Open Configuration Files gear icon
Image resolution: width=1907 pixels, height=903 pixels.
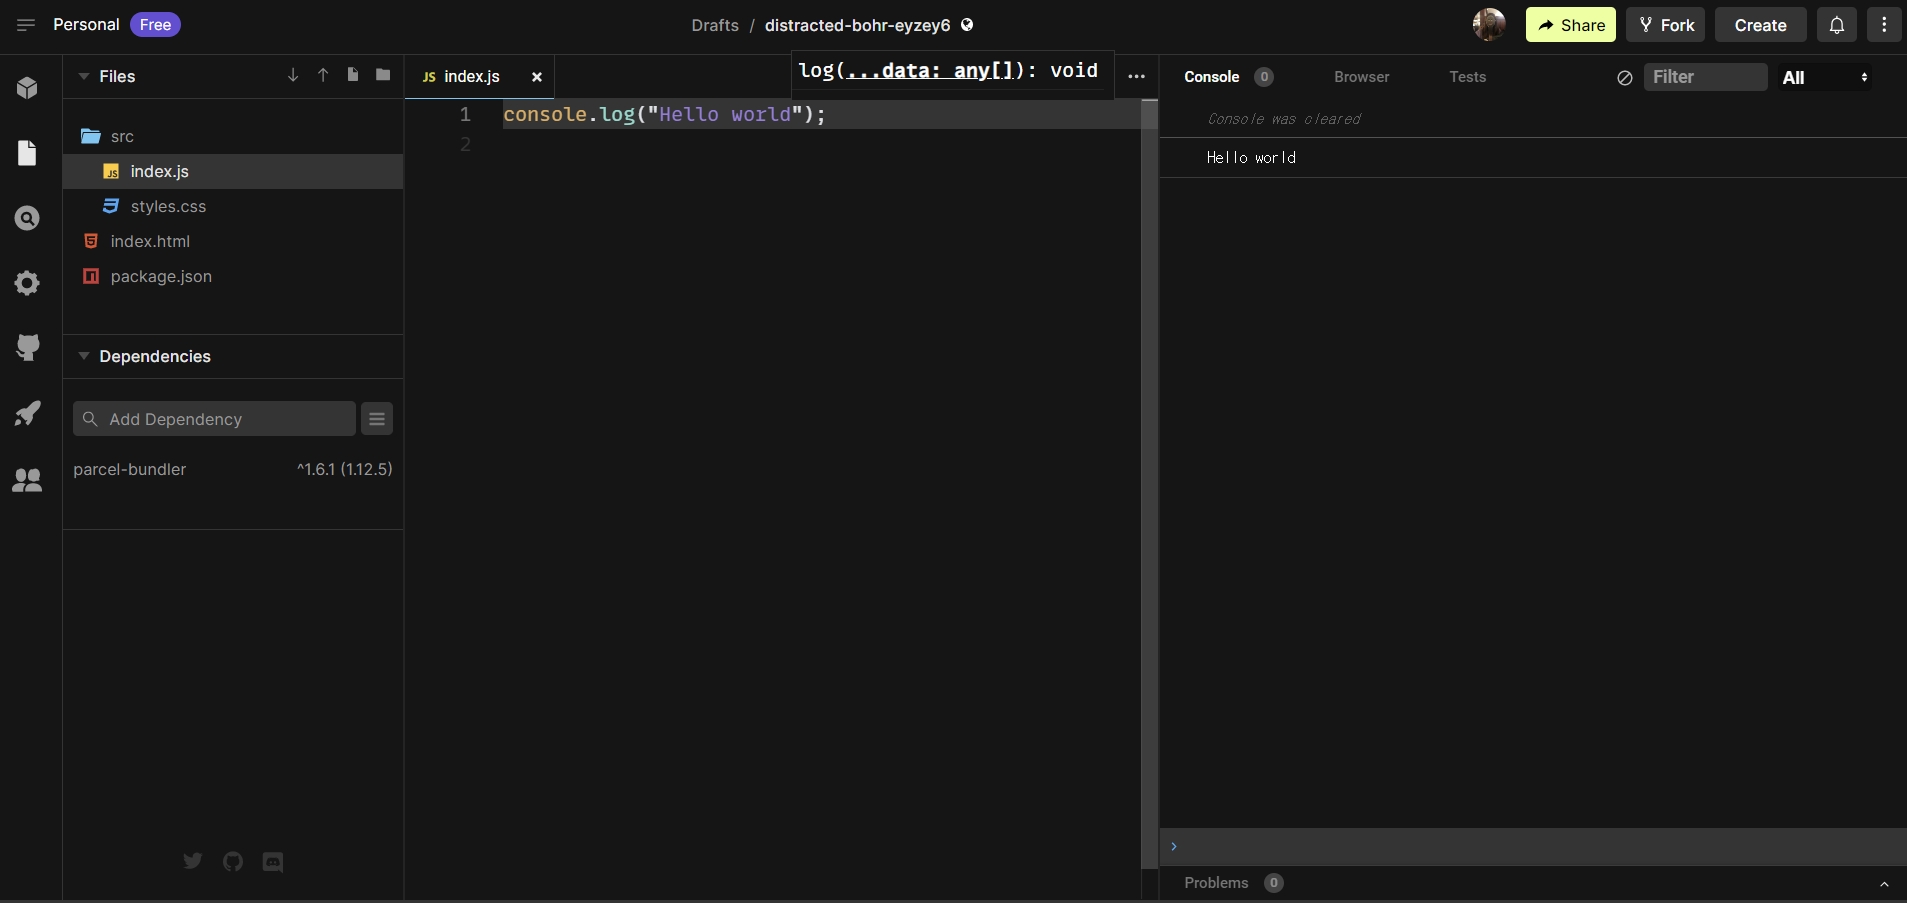pos(27,283)
